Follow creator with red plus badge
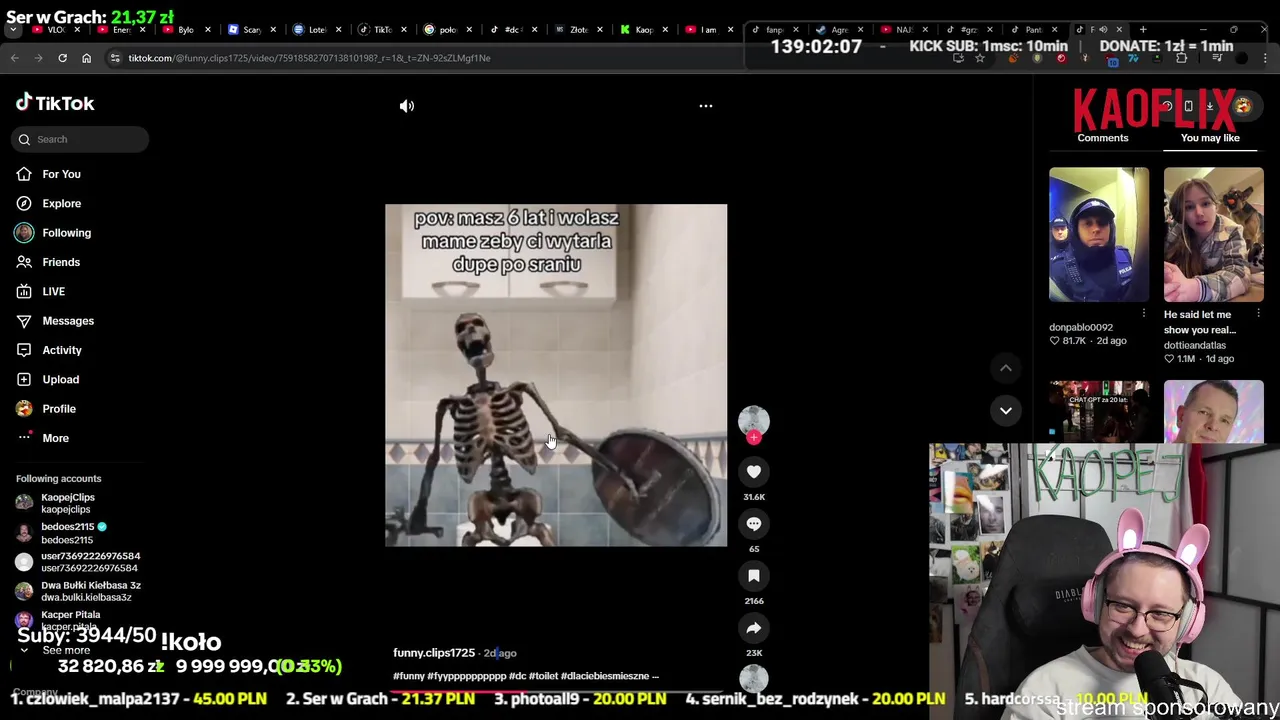The width and height of the screenshot is (1280, 720). click(x=754, y=437)
